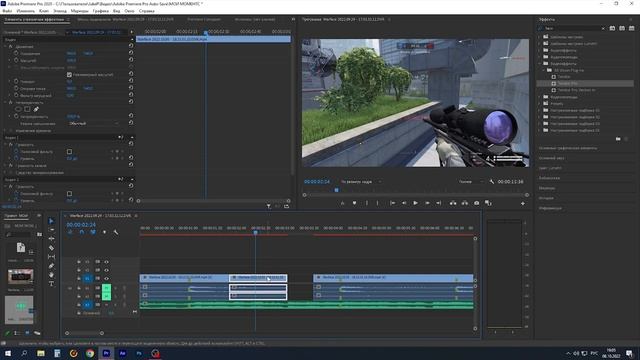Toggle eye visibility for topmost video track
640x360 pixels.
(107, 262)
